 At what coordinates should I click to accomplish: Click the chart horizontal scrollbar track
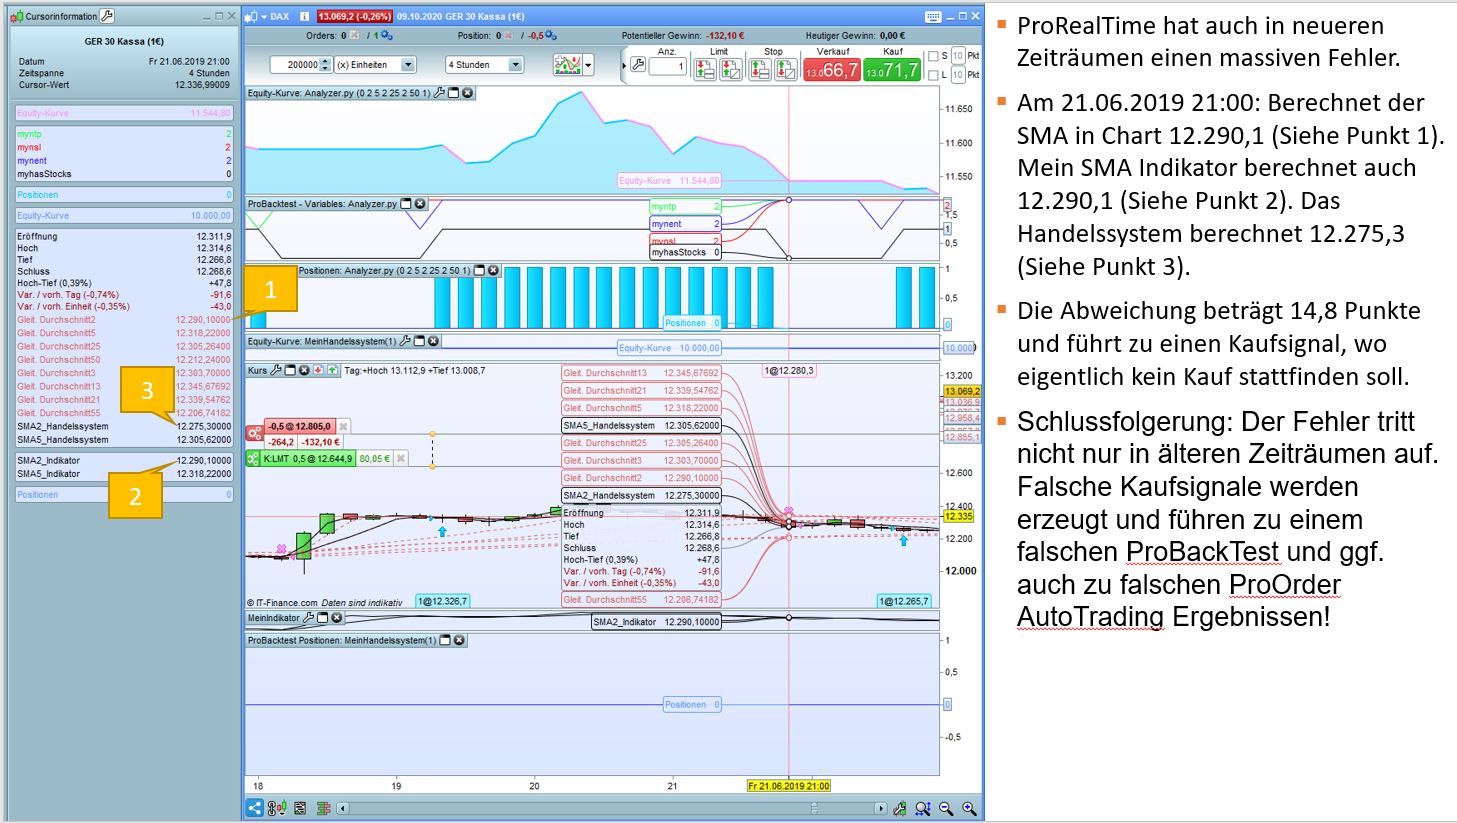pyautogui.click(x=611, y=808)
